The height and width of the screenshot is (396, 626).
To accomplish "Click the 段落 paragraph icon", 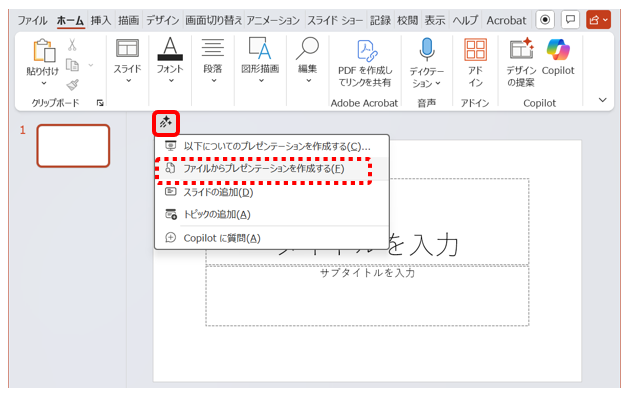I will (x=213, y=48).
